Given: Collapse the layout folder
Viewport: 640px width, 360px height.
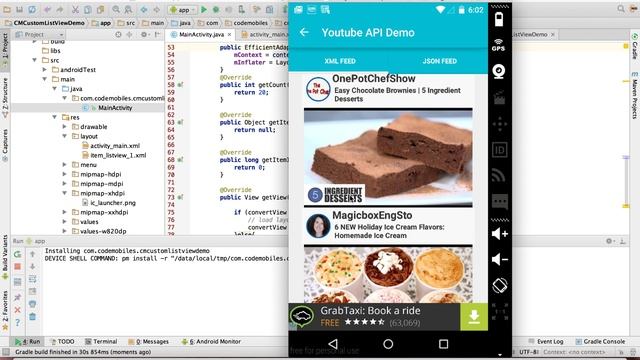Looking at the screenshot, I should coord(64,136).
